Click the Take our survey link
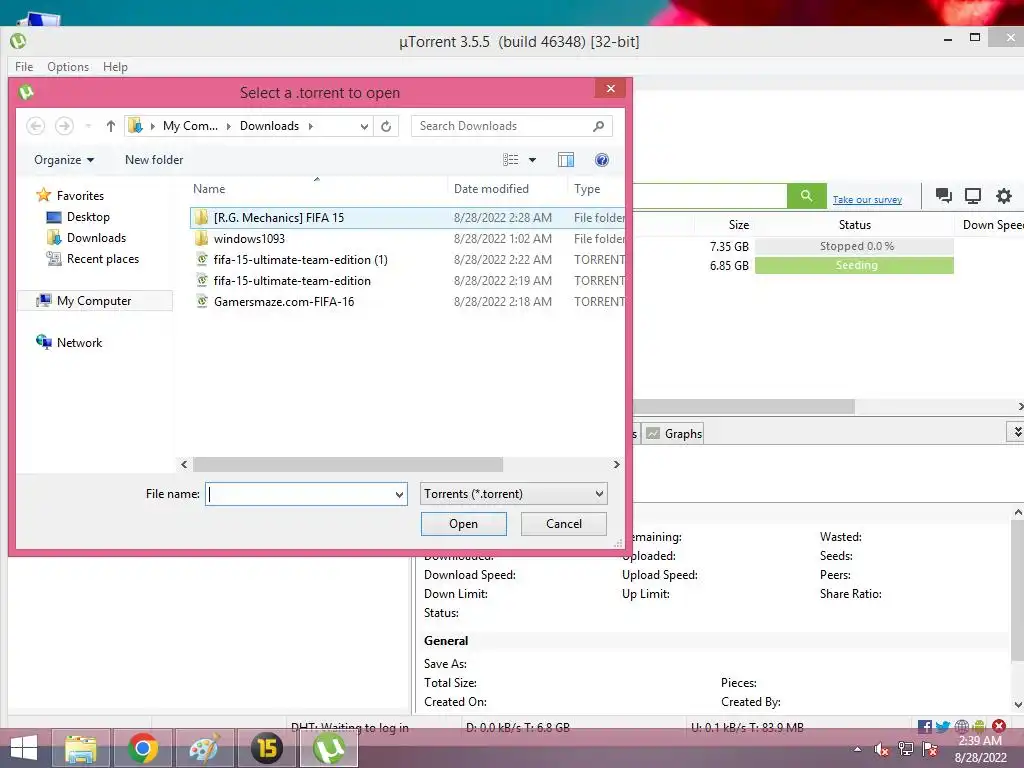The width and height of the screenshot is (1024, 768). click(x=867, y=199)
